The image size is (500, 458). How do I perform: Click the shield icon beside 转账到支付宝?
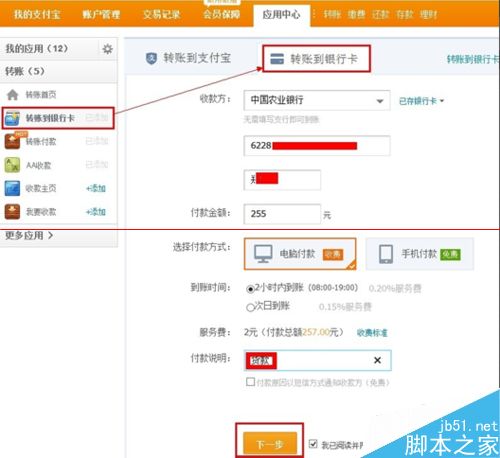pyautogui.click(x=151, y=58)
